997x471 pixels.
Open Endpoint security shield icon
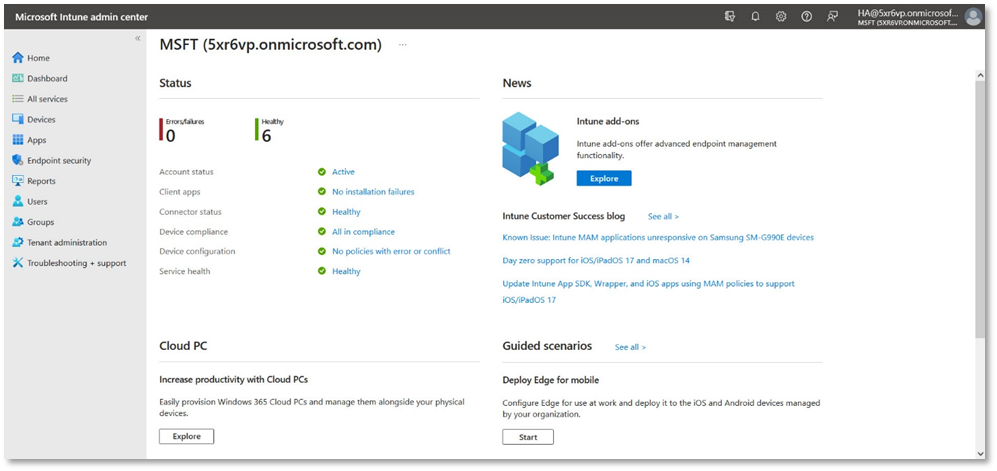point(18,160)
